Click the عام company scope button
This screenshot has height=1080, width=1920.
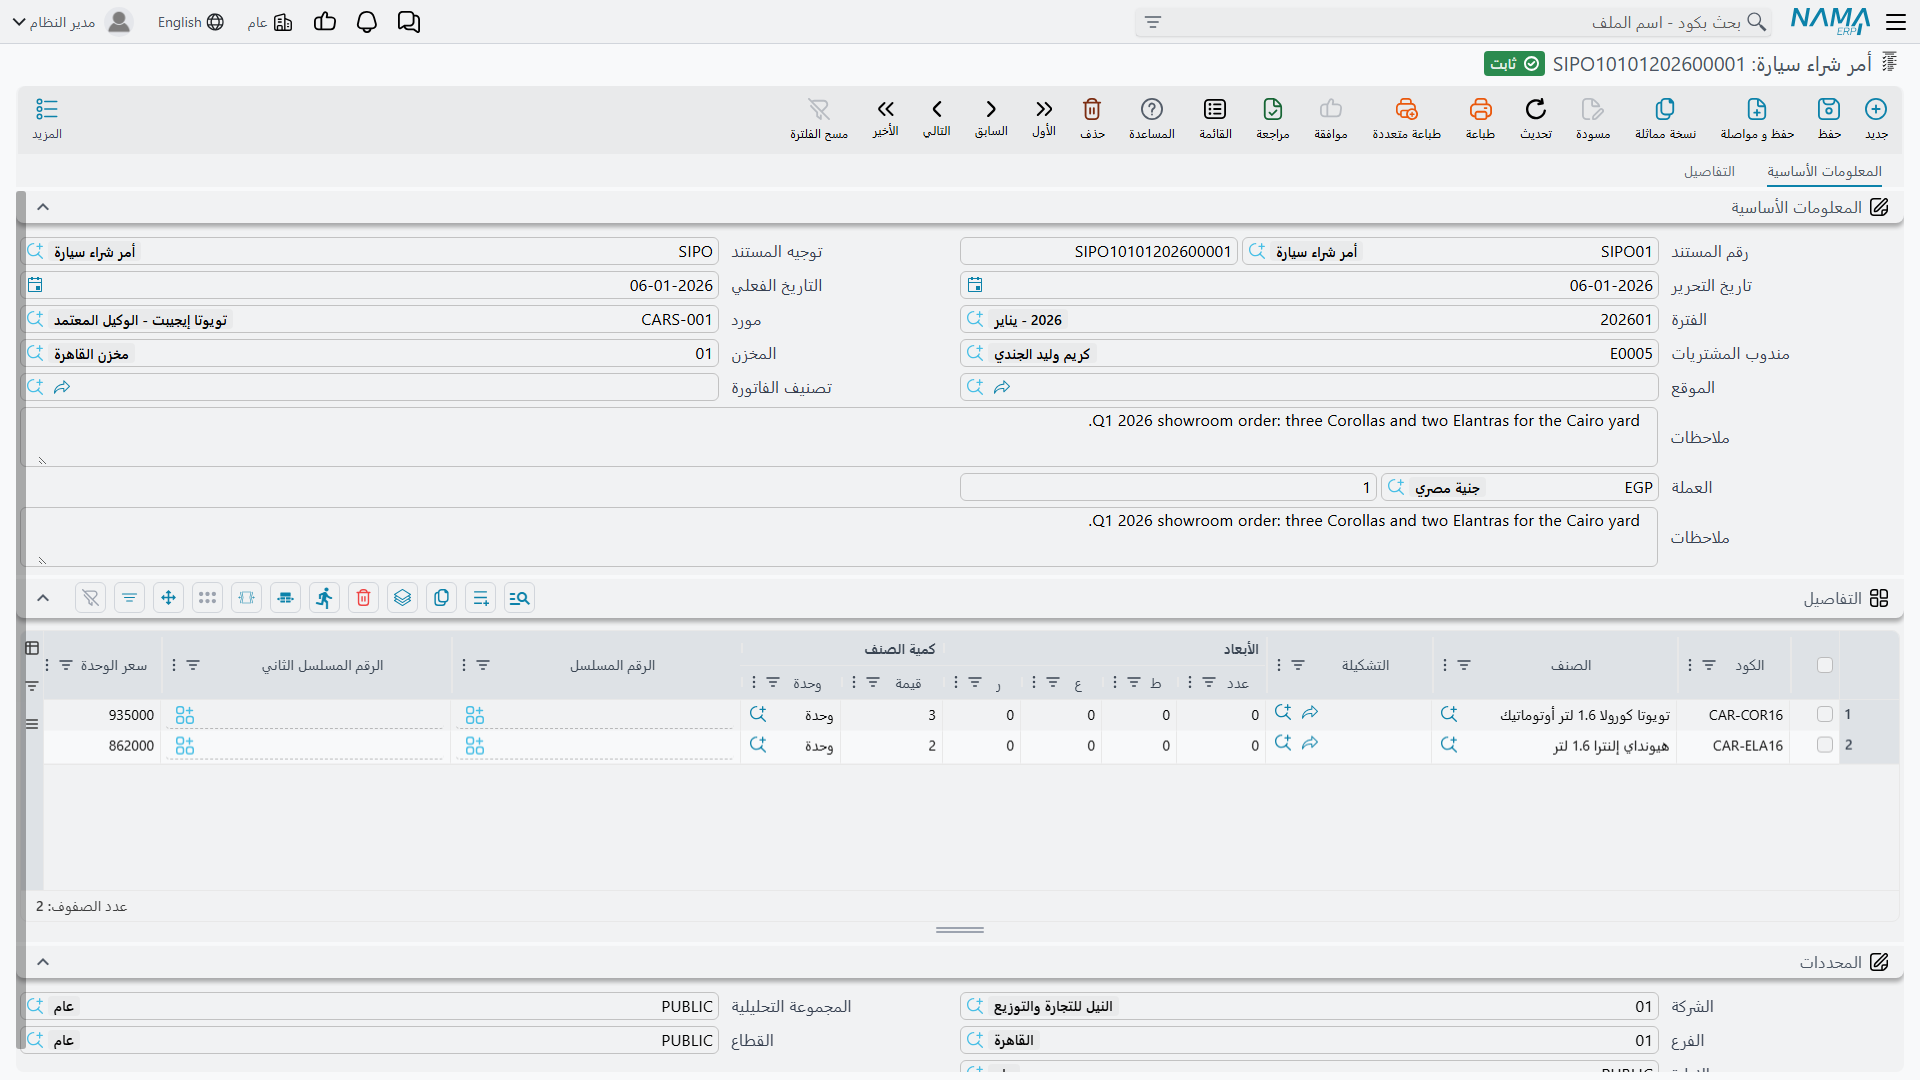click(269, 22)
